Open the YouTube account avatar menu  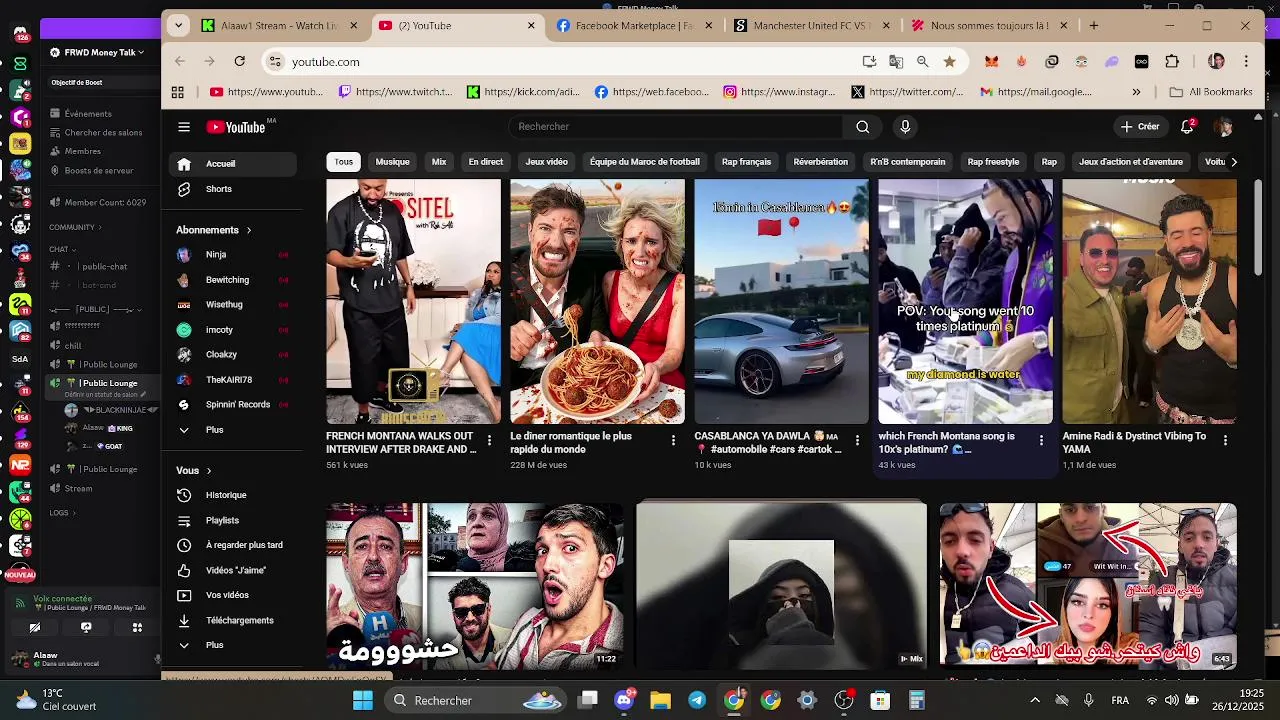click(x=1223, y=127)
